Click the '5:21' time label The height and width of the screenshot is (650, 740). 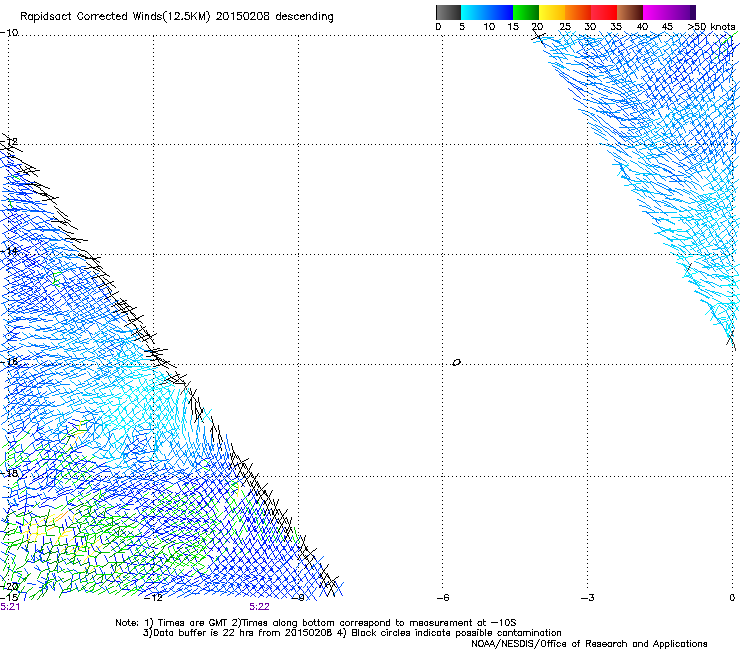click(x=10, y=607)
